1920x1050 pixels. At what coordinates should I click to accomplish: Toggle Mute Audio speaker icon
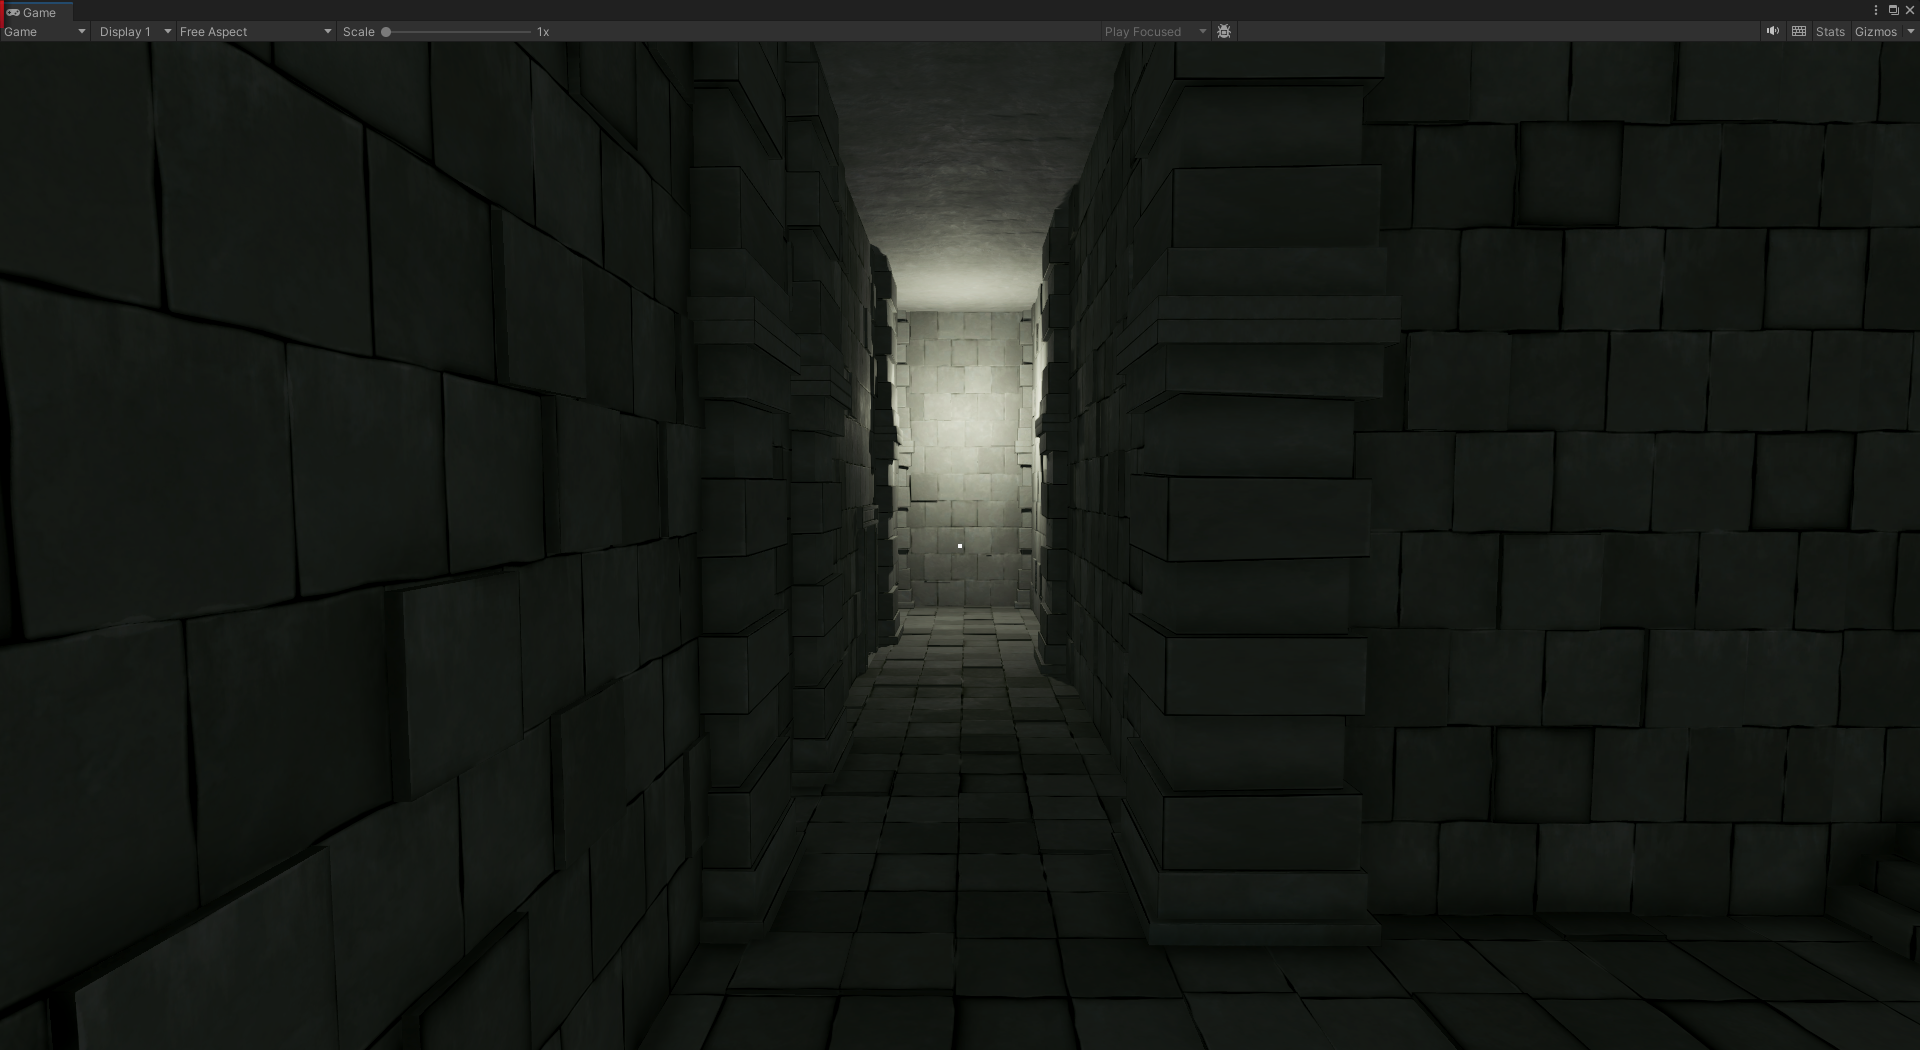pos(1772,31)
